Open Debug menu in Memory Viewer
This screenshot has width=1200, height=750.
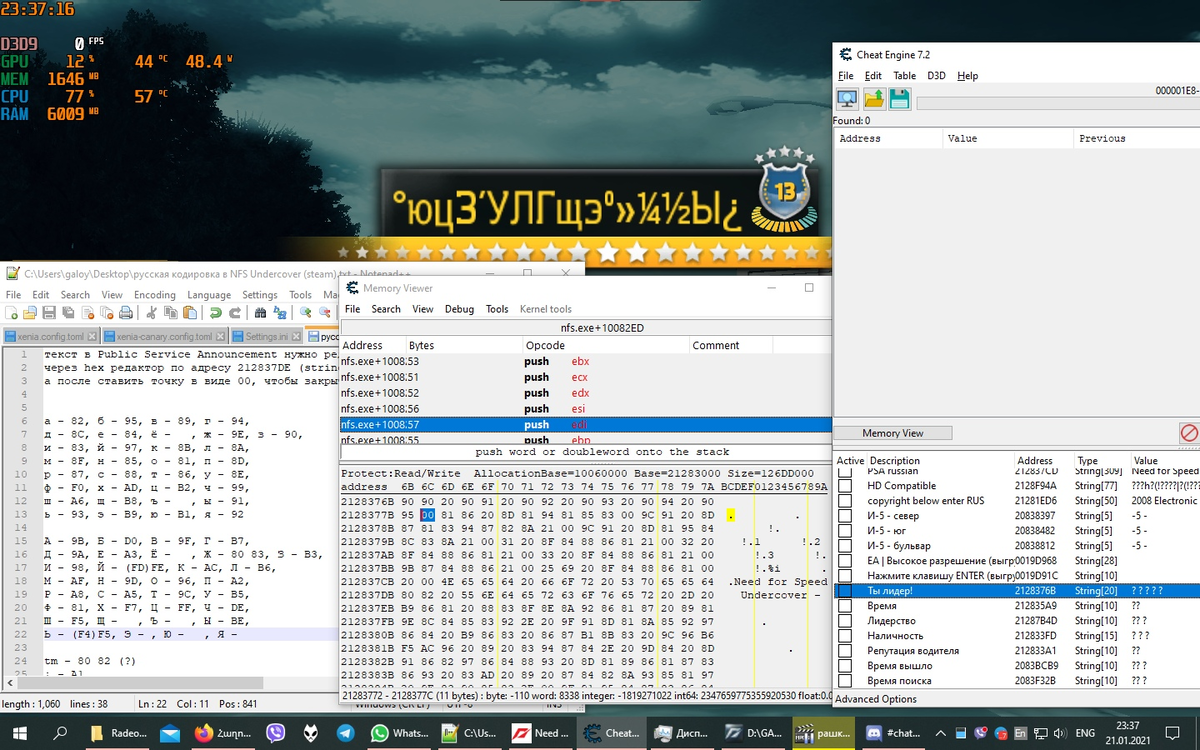pos(459,310)
